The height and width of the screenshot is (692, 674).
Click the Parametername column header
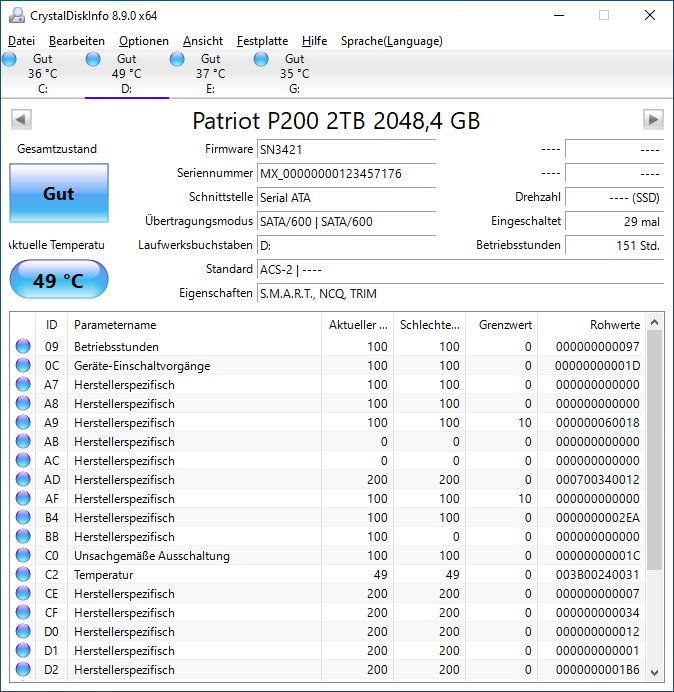(194, 325)
